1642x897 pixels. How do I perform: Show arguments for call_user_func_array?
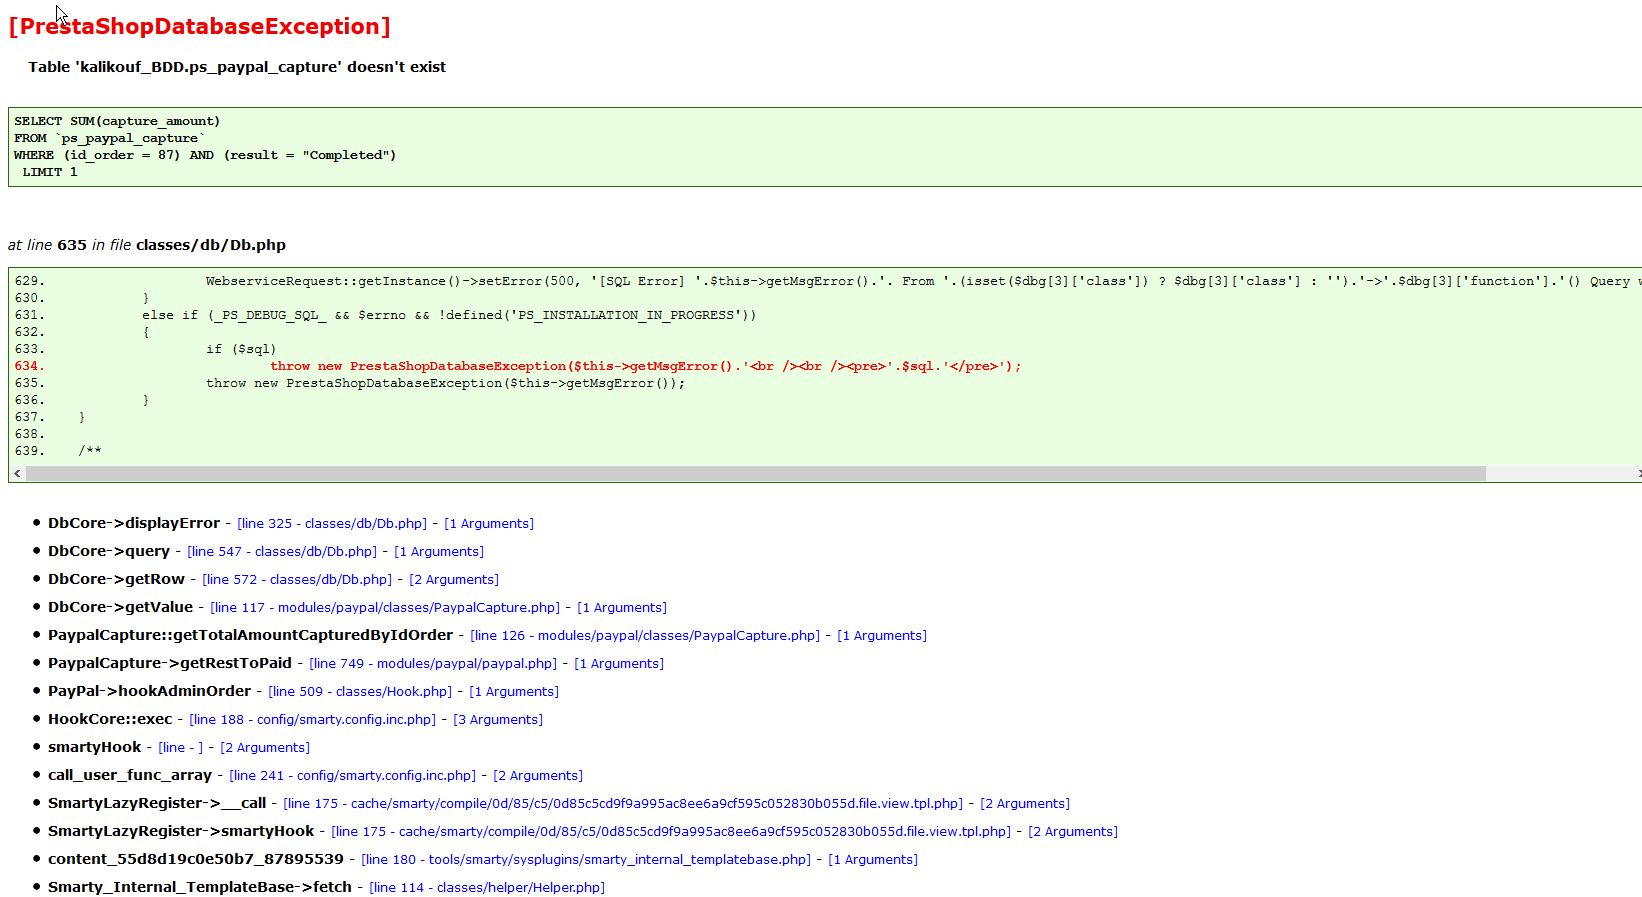point(538,775)
